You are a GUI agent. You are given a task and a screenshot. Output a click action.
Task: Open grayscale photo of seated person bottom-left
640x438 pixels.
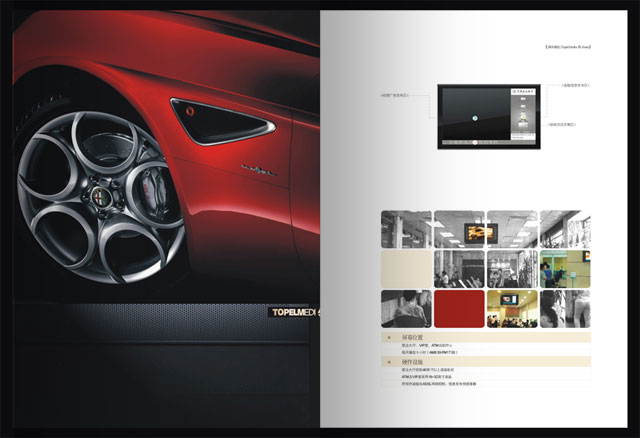[x=406, y=309]
